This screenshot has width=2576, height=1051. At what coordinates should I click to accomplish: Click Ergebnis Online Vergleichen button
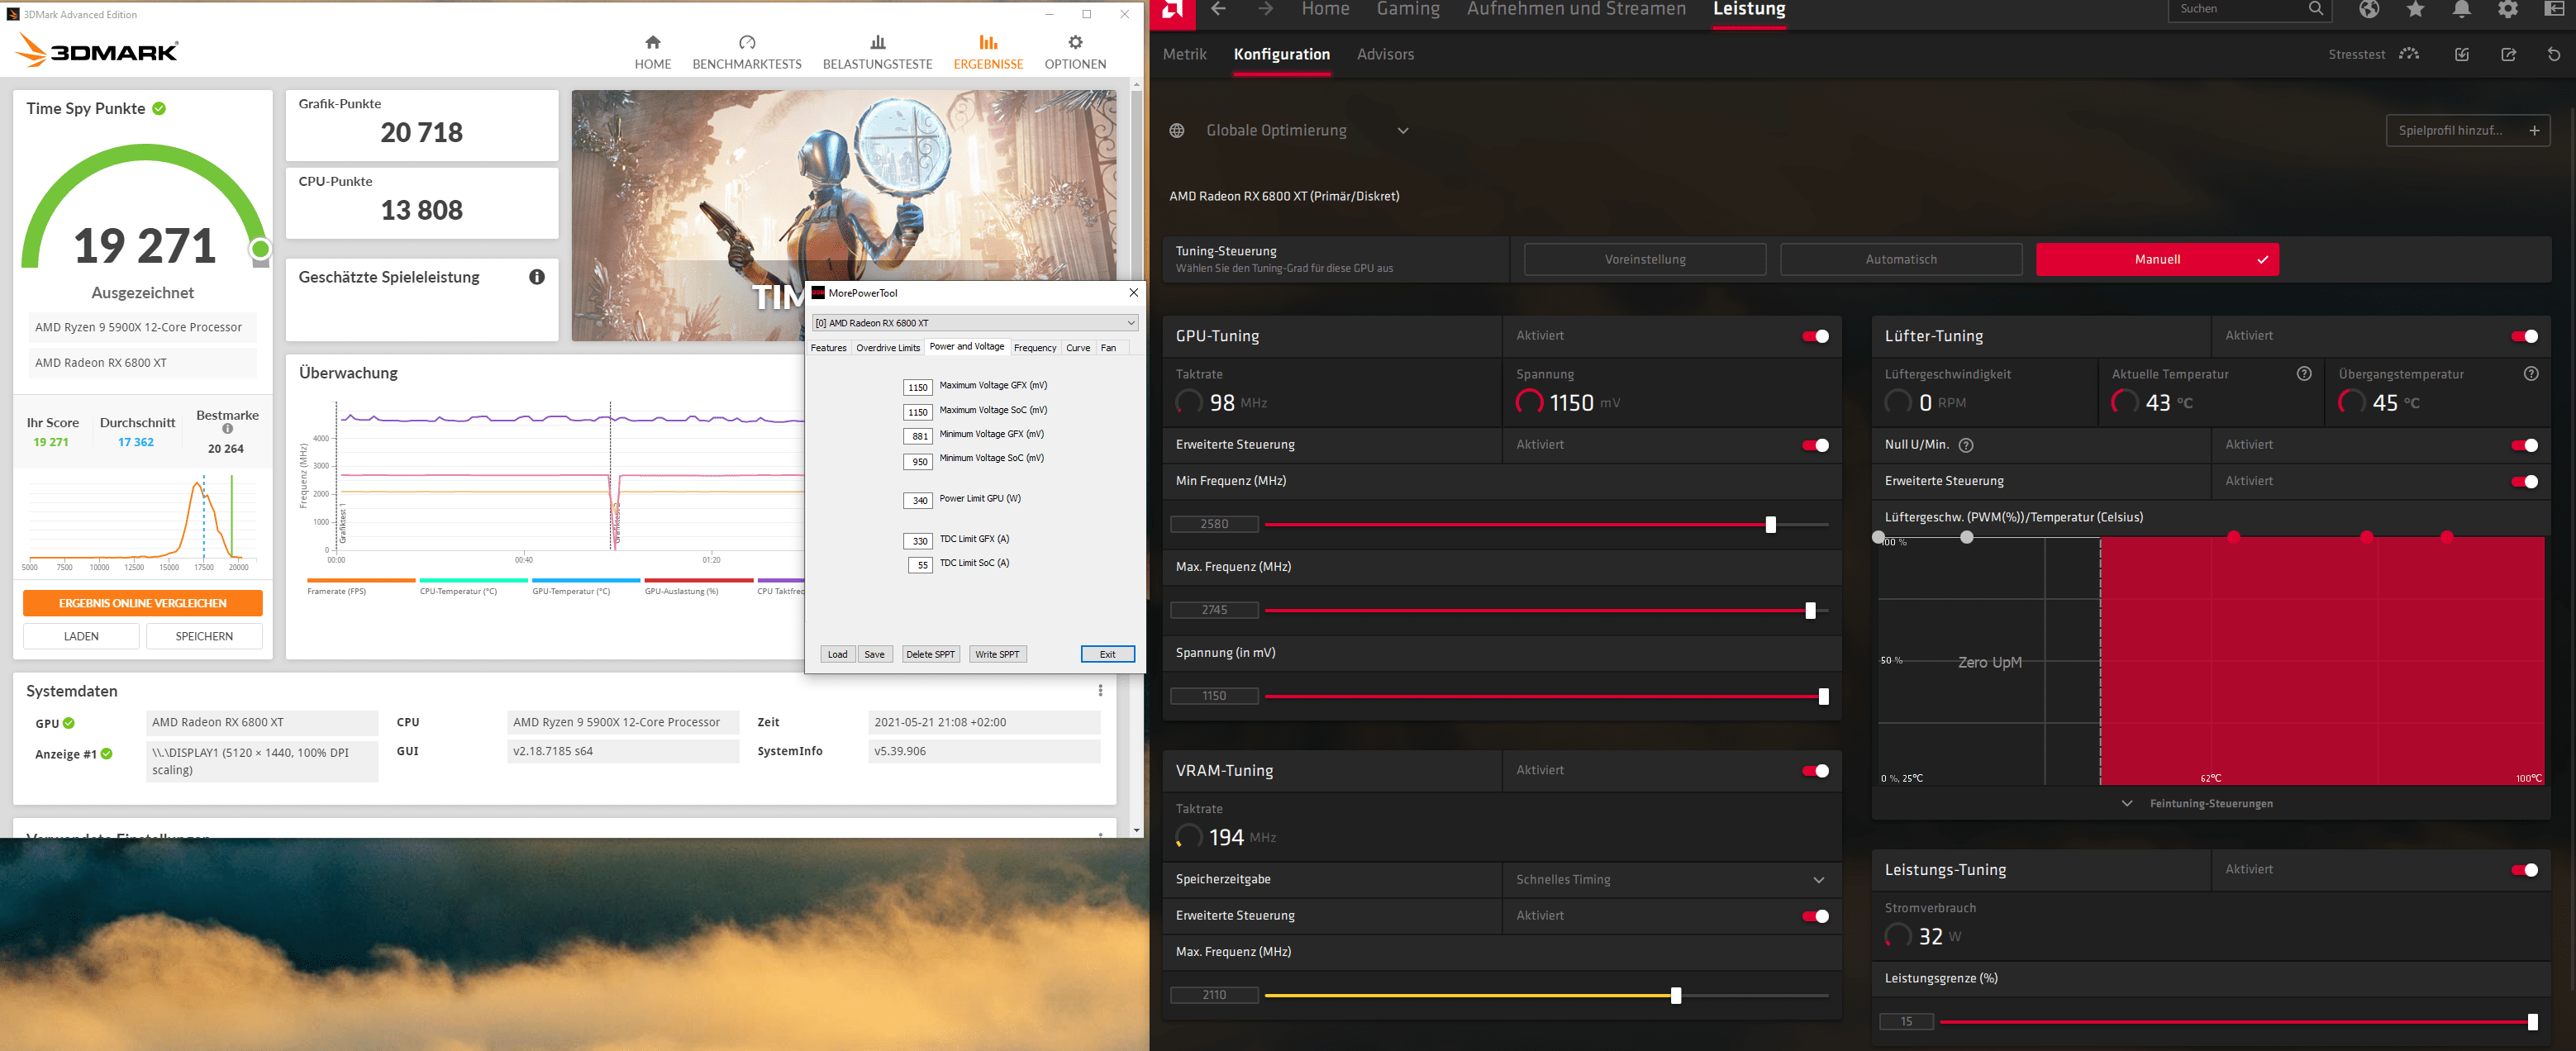(x=143, y=603)
